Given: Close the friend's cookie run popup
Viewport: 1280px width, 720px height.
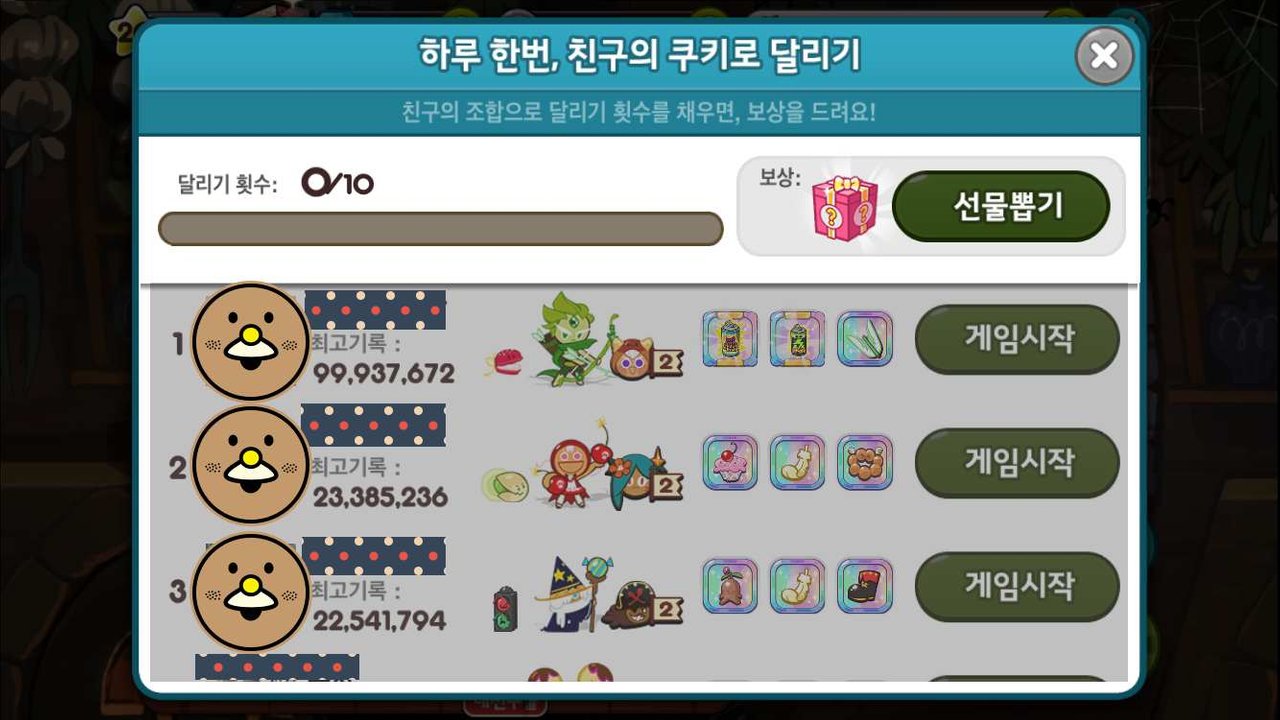Looking at the screenshot, I should 1104,55.
